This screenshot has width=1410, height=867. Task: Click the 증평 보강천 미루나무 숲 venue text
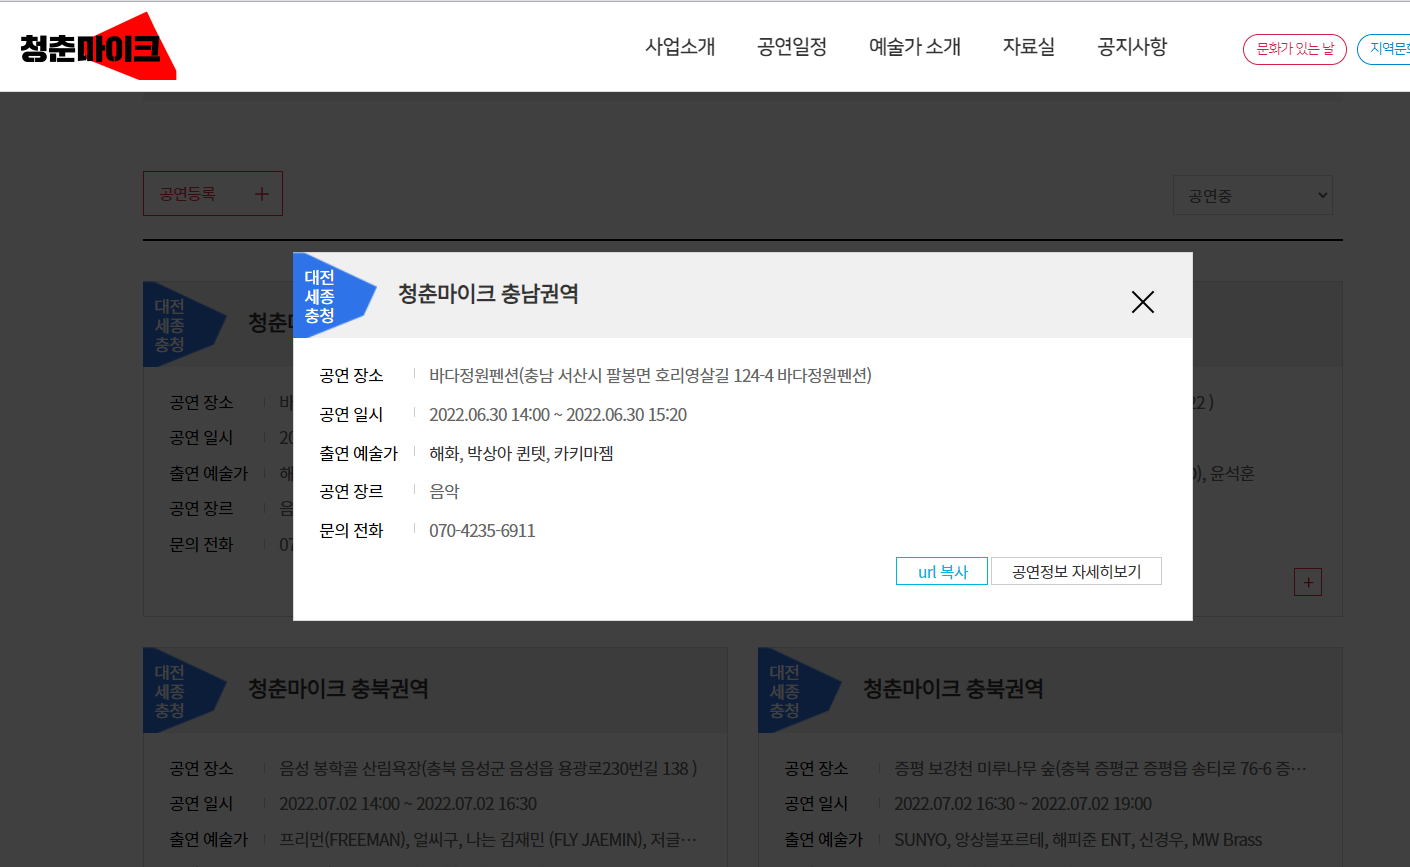coord(1100,769)
